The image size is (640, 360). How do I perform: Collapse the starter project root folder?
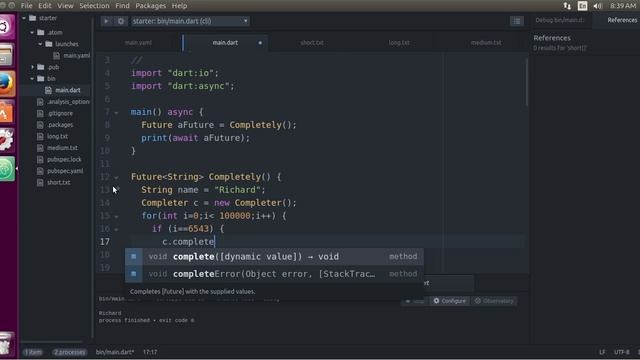click(24, 18)
